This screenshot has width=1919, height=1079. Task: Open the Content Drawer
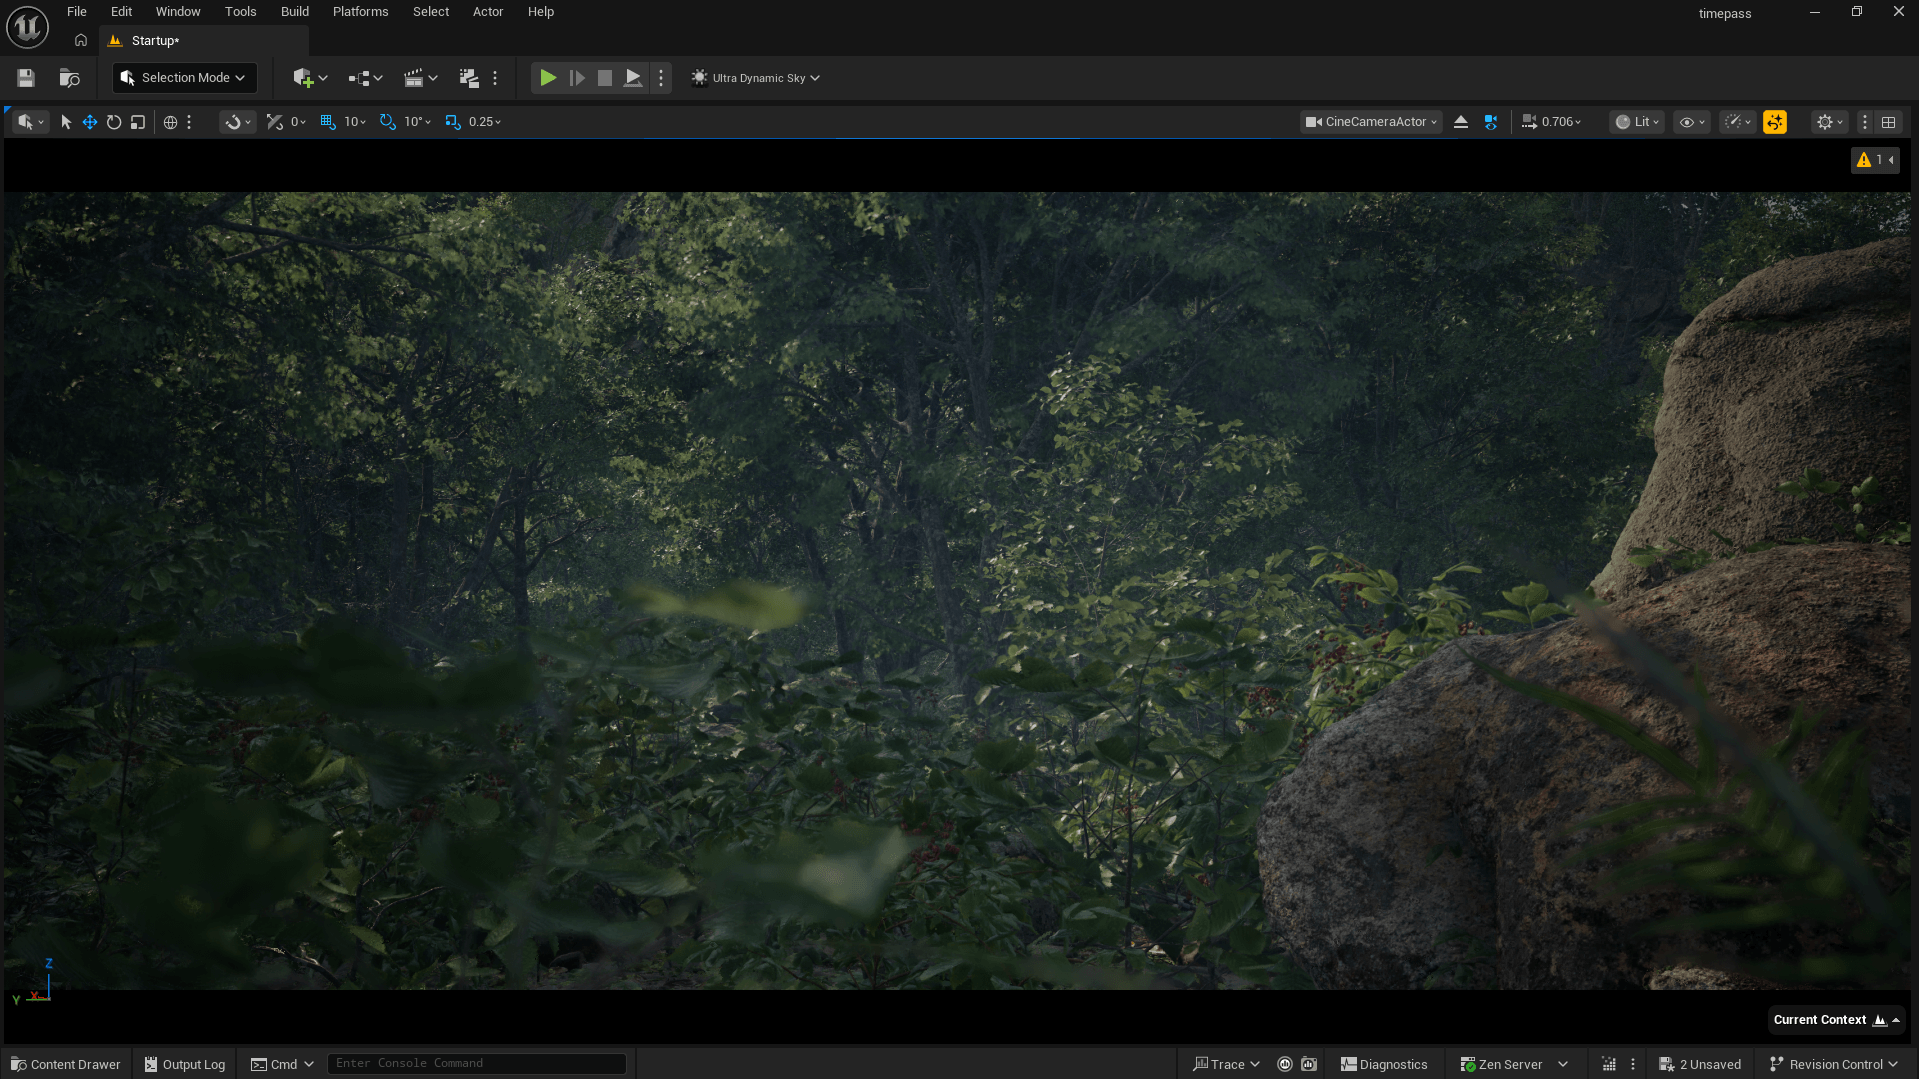(x=66, y=1064)
